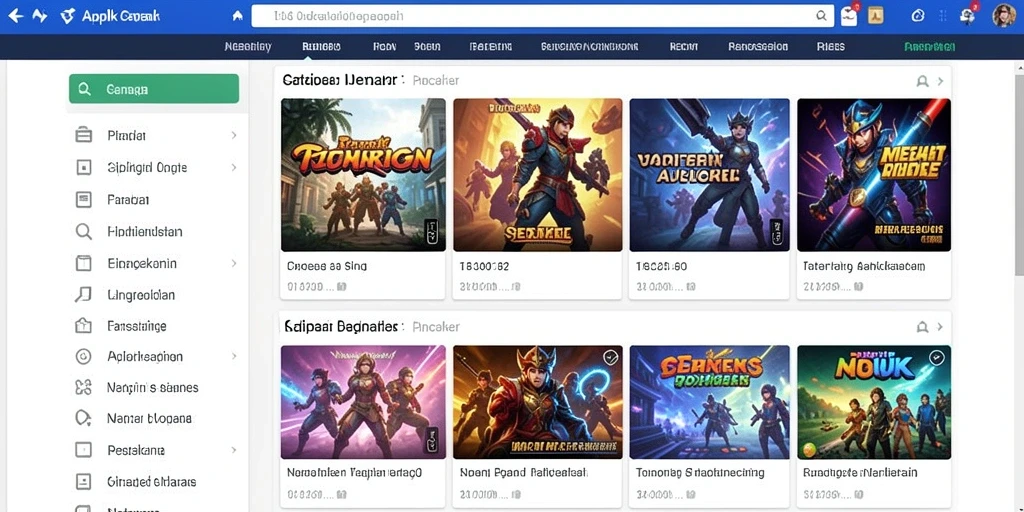Expand the Pestakana chevron
The image size is (1024, 512).
234,450
